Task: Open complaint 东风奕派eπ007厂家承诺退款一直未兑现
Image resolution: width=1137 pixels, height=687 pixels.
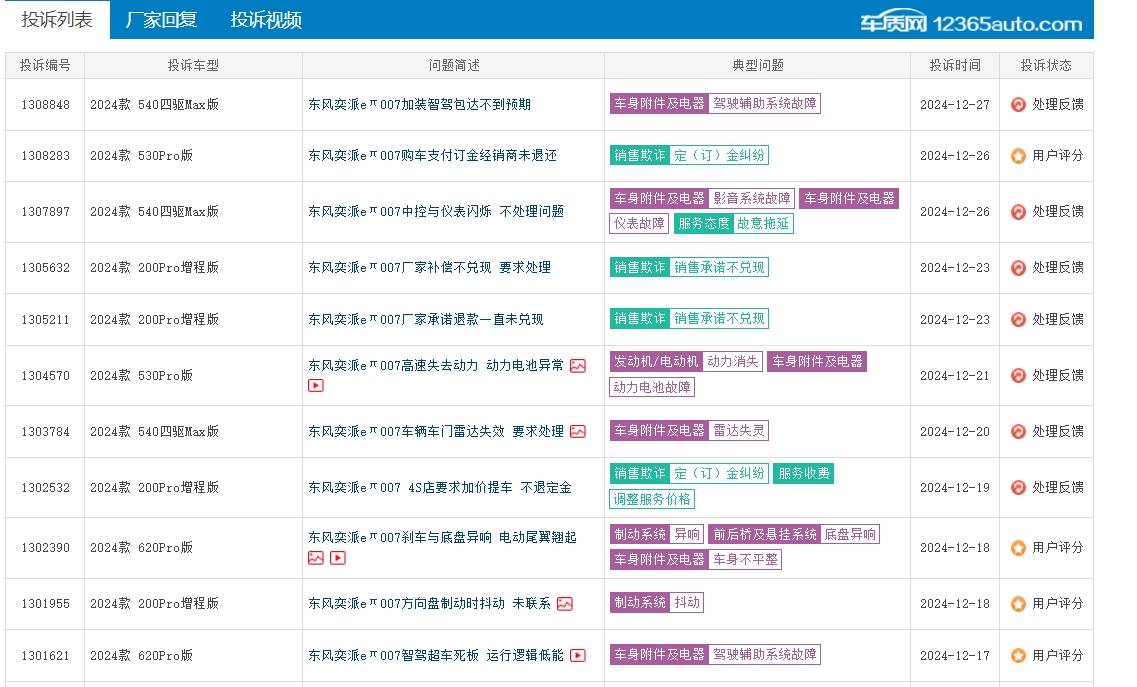Action: (426, 319)
